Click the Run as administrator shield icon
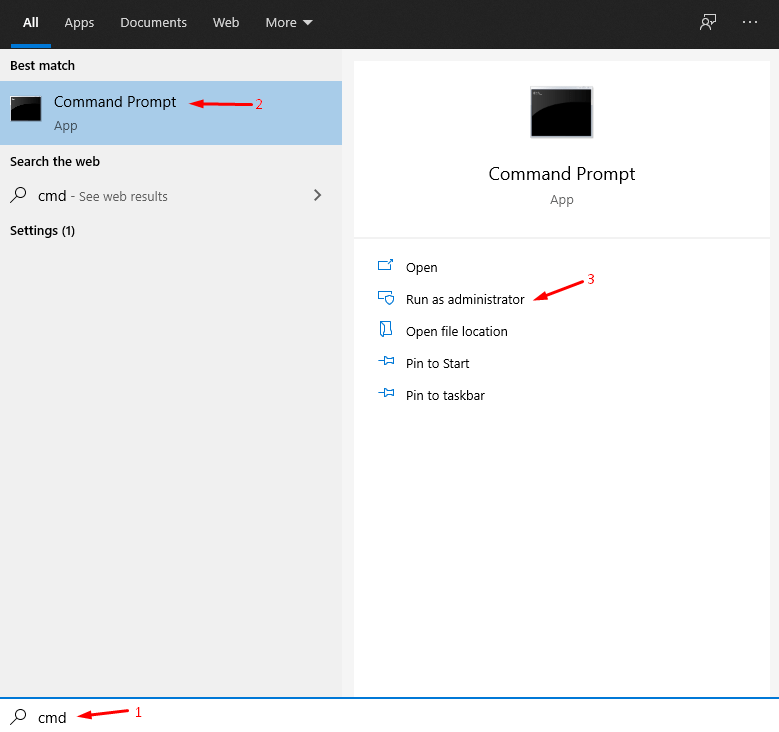The height and width of the screenshot is (732, 779). pos(386,298)
